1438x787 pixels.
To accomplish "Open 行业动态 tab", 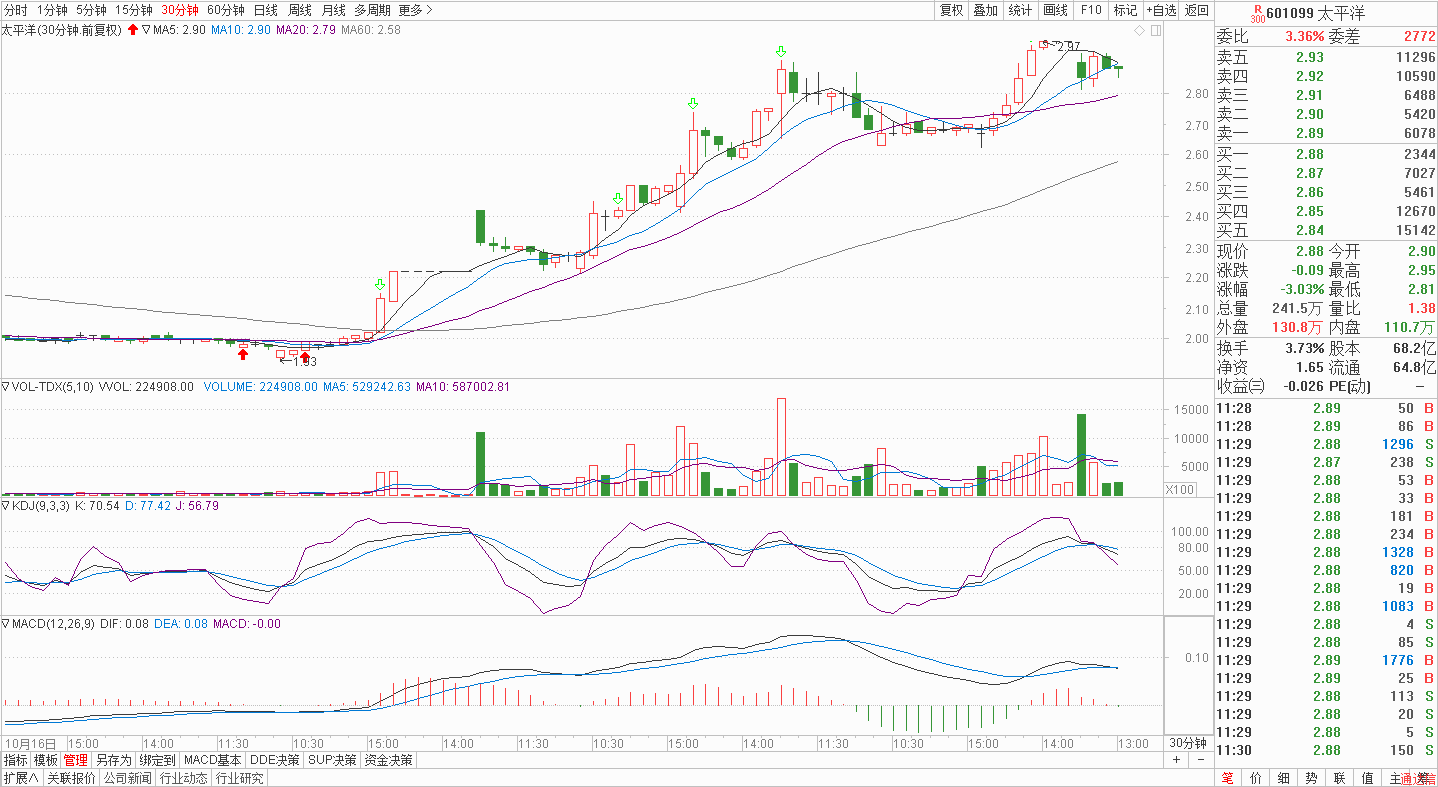I will coord(183,778).
